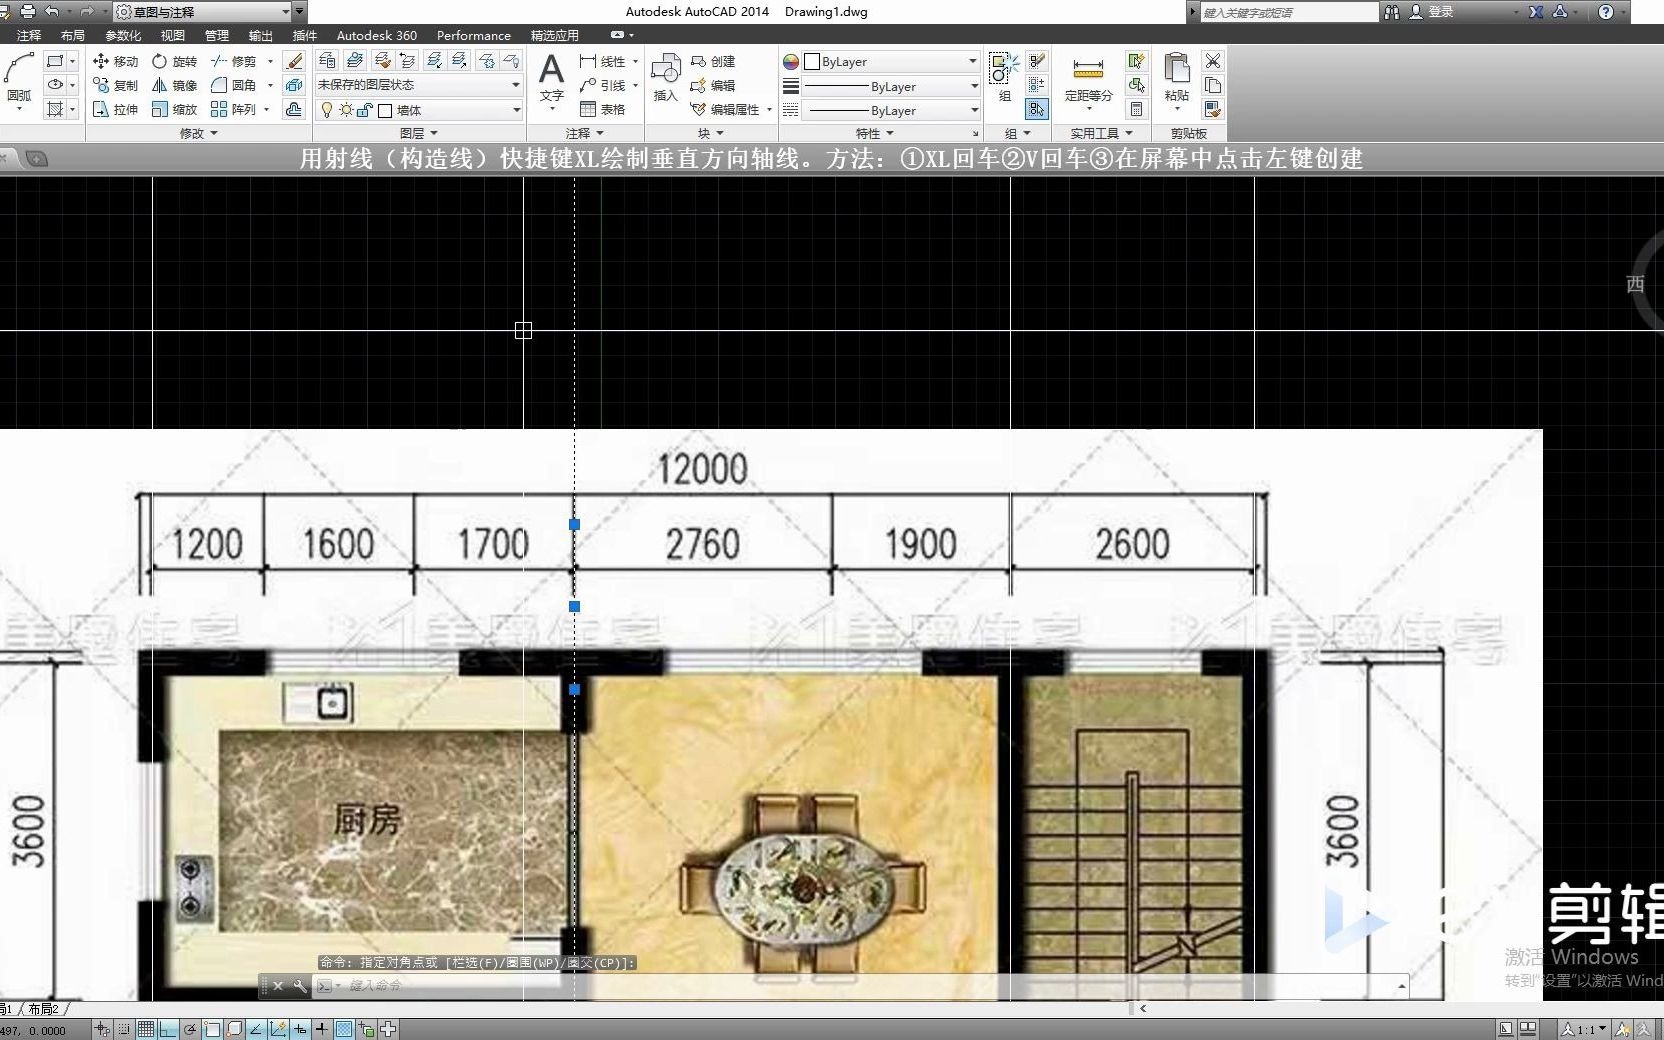Click the Sign In (登录) button

point(1432,11)
